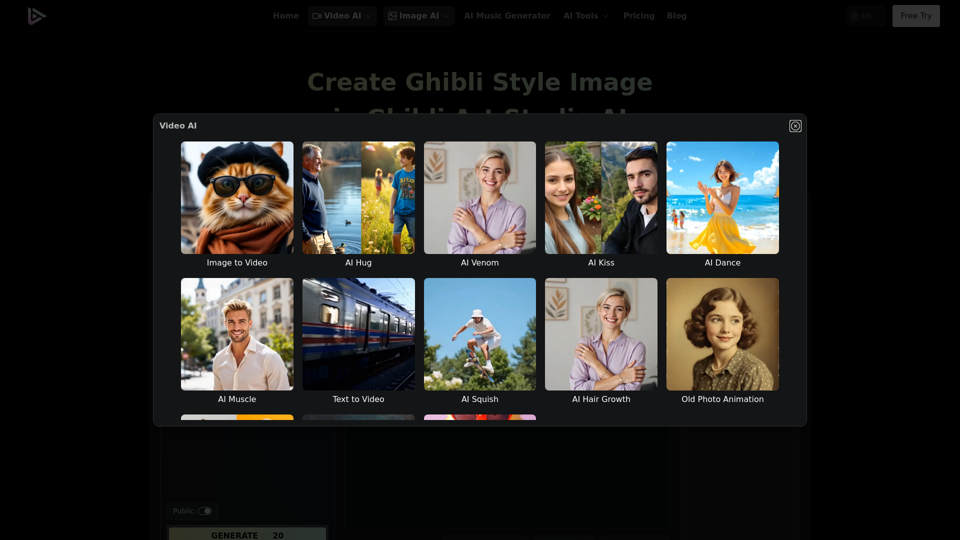Viewport: 960px width, 540px height.
Task: Go to the Home menu item
Action: (286, 16)
